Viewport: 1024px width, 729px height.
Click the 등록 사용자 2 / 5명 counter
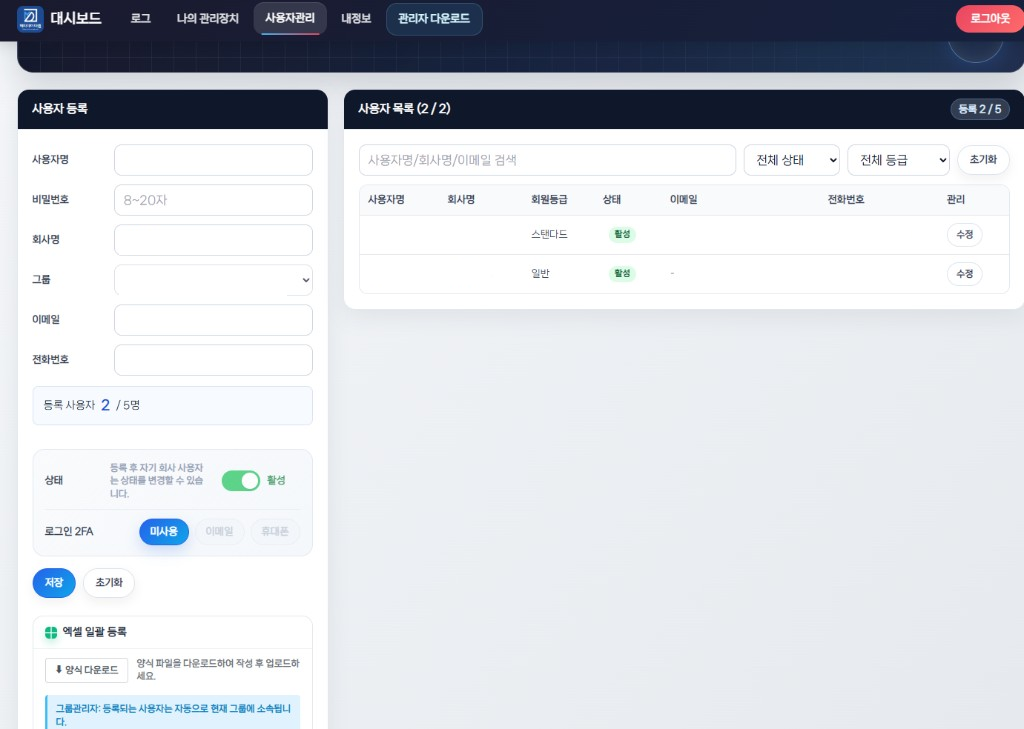[172, 406]
